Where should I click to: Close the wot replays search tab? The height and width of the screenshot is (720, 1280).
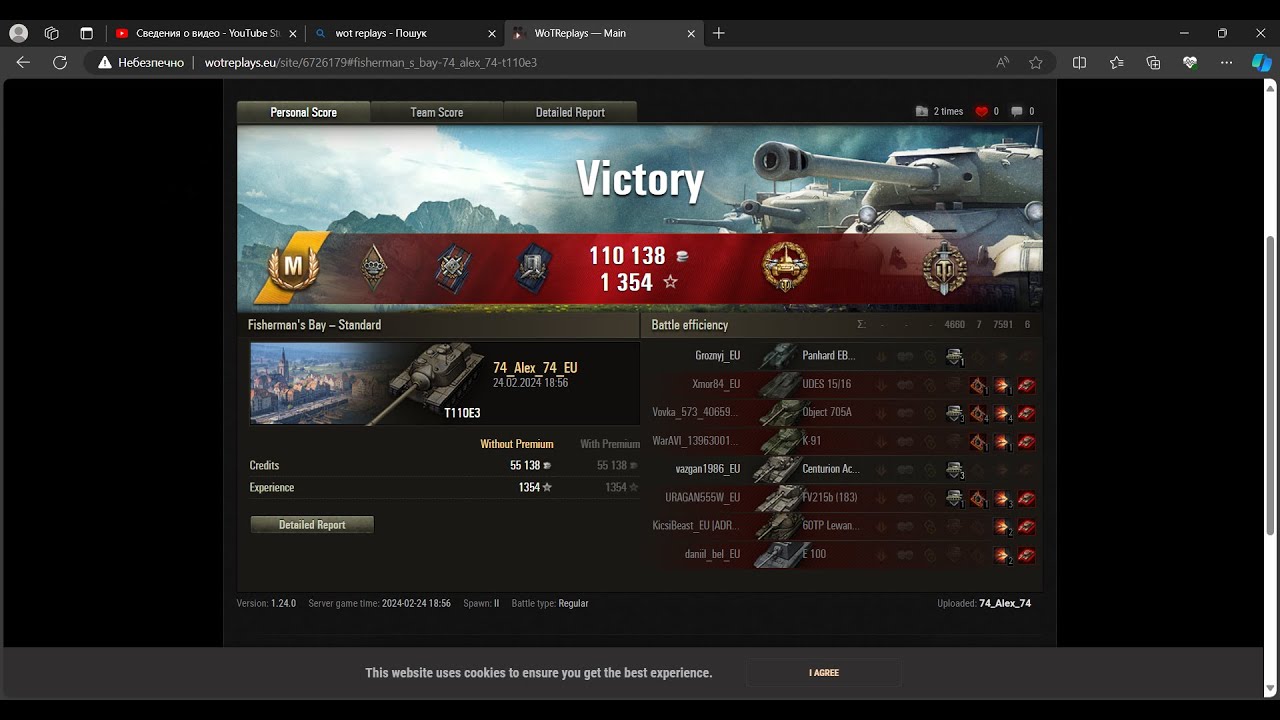(491, 33)
